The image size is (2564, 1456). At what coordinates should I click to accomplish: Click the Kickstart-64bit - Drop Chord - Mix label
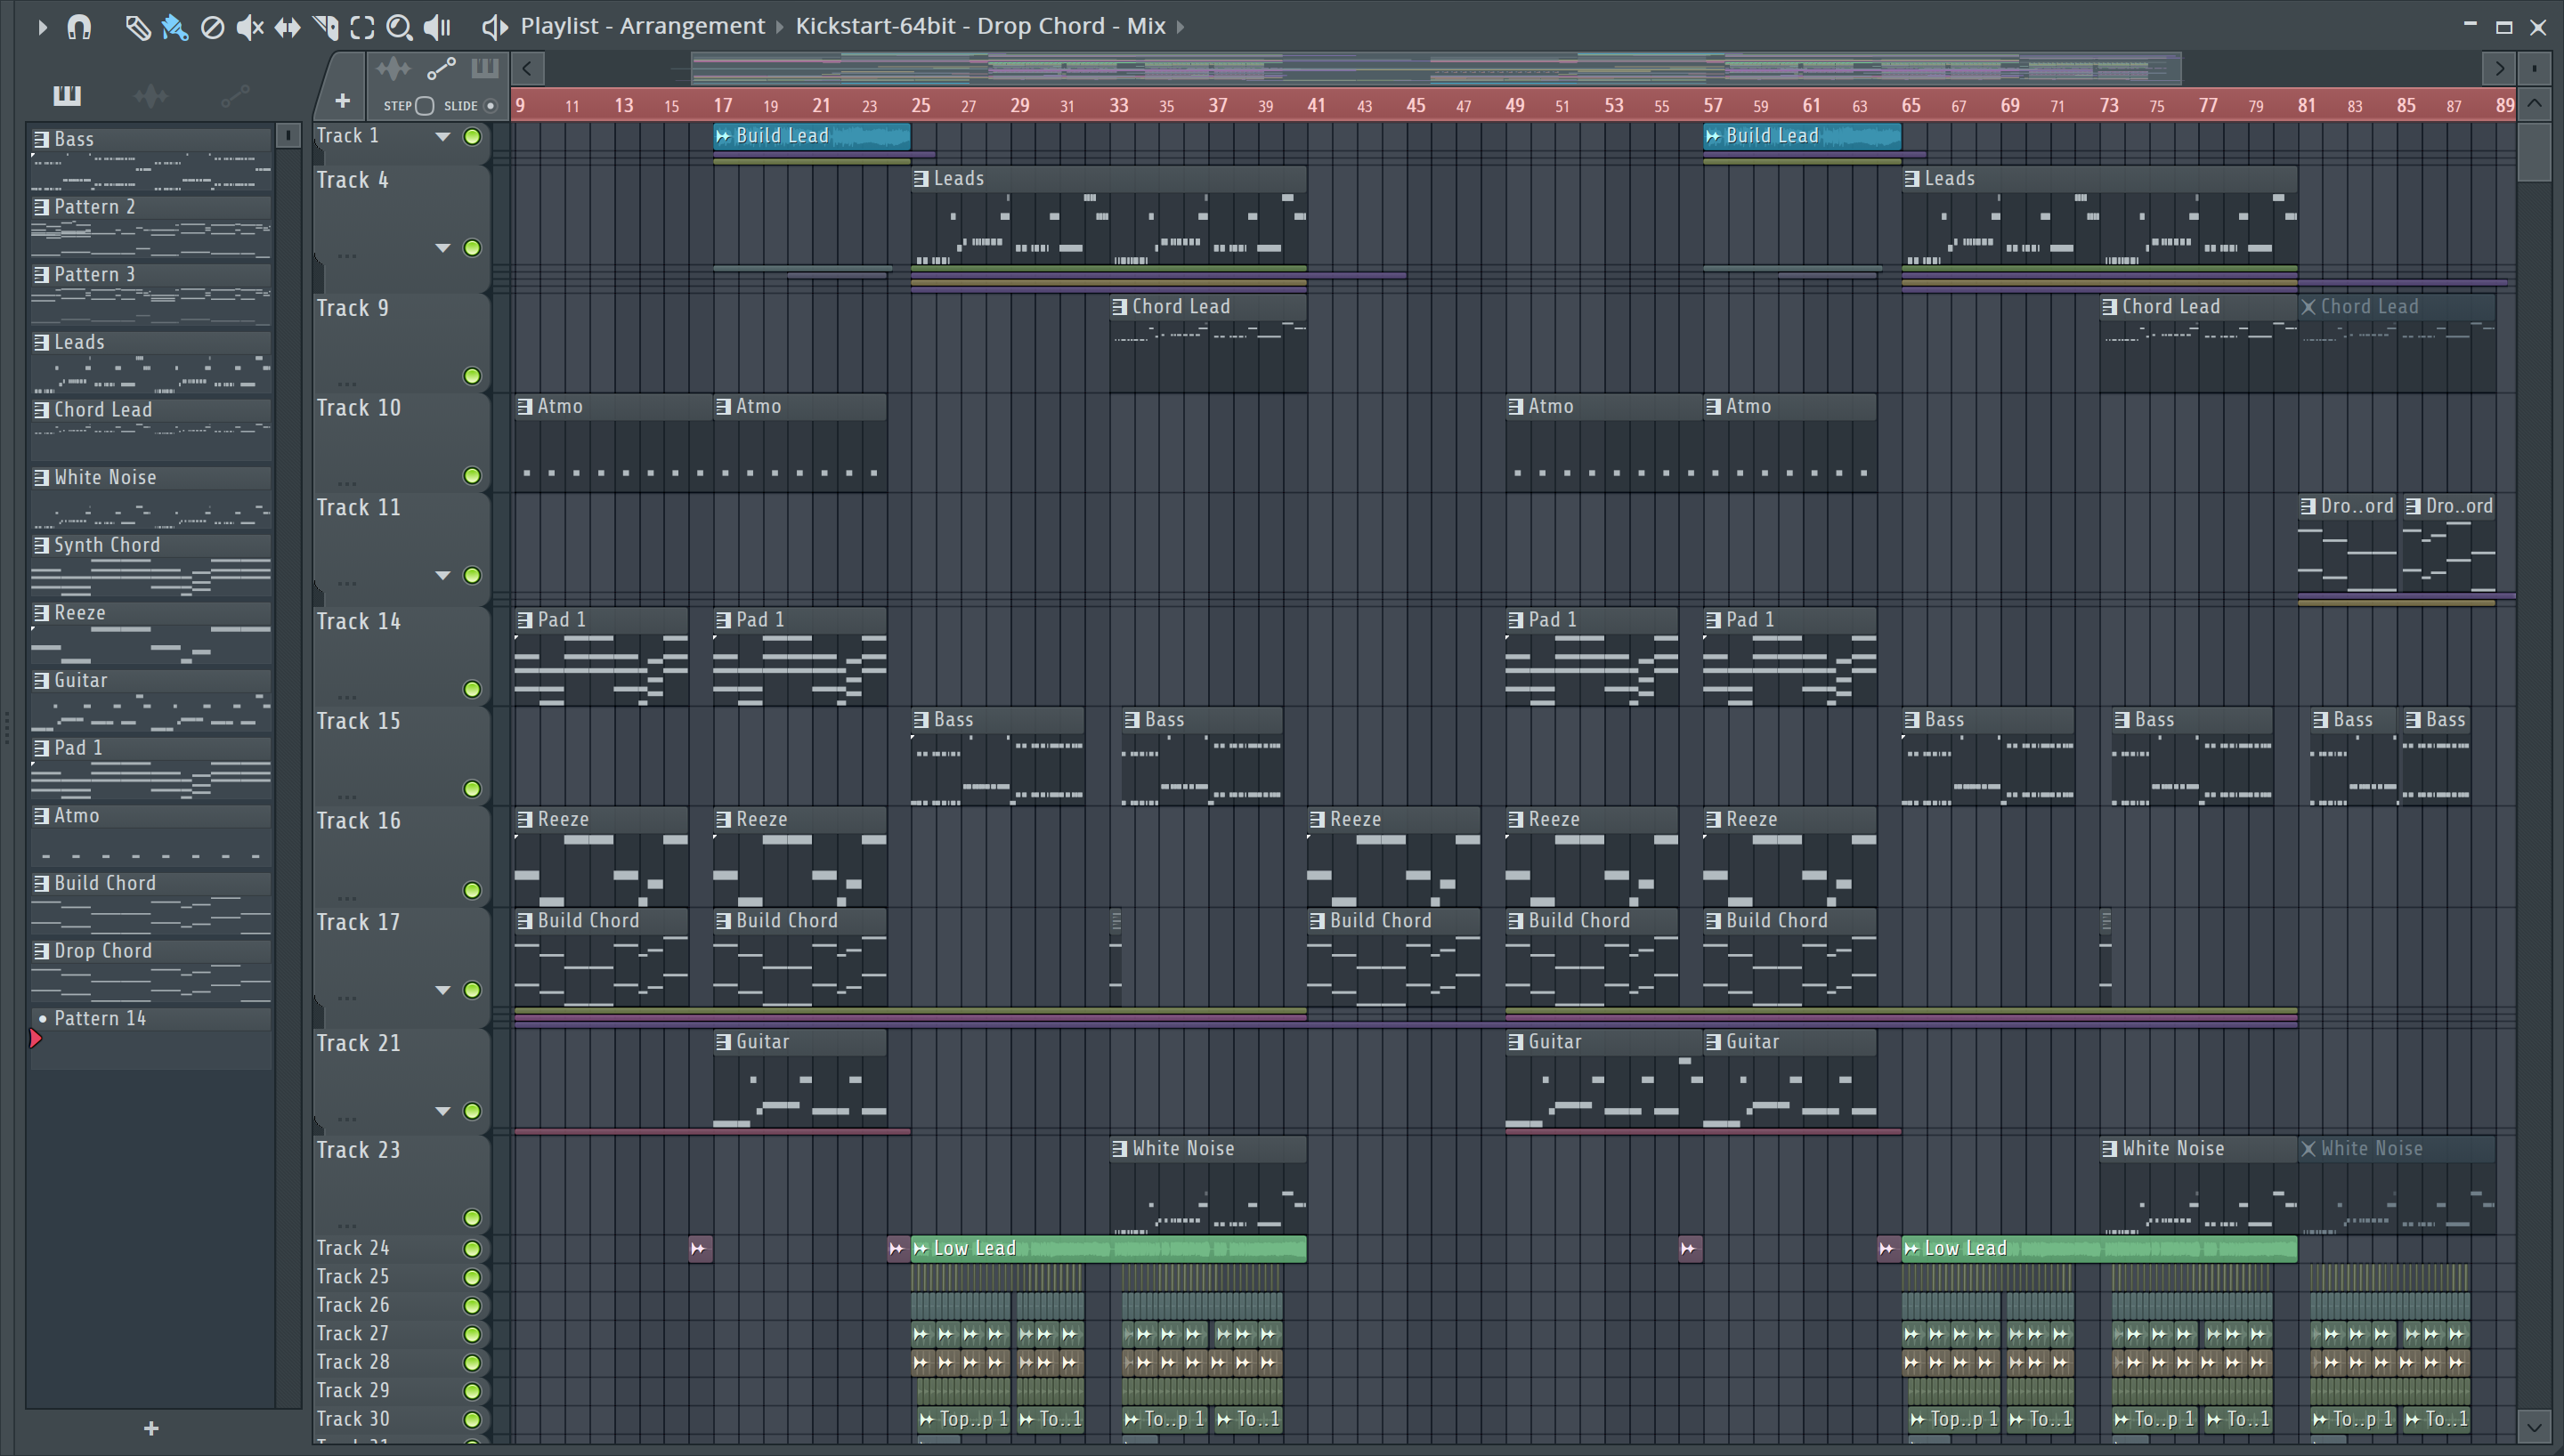(980, 26)
